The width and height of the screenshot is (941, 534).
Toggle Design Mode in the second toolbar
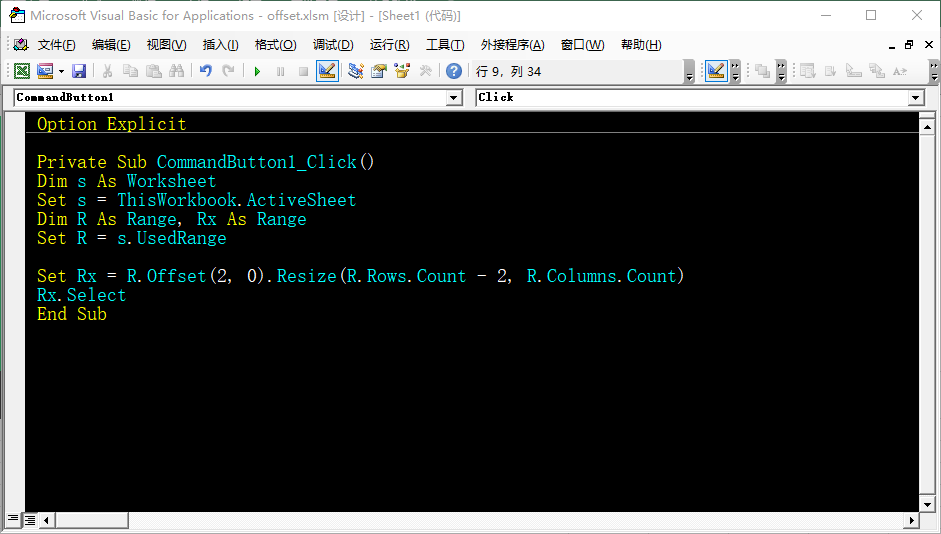716,71
